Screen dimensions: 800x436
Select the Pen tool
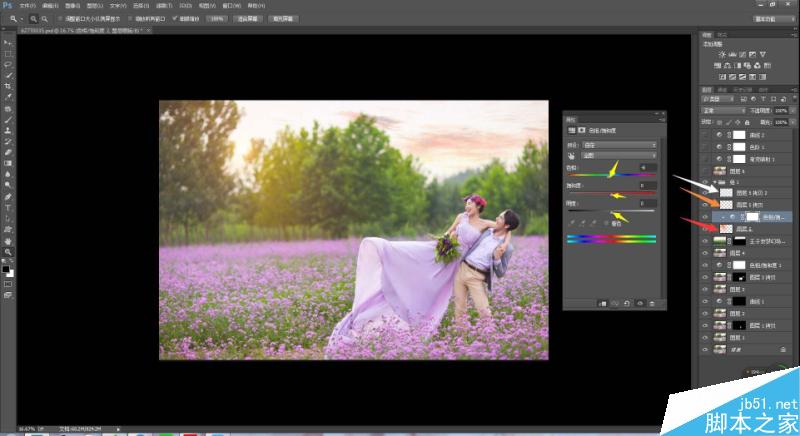pos(8,197)
